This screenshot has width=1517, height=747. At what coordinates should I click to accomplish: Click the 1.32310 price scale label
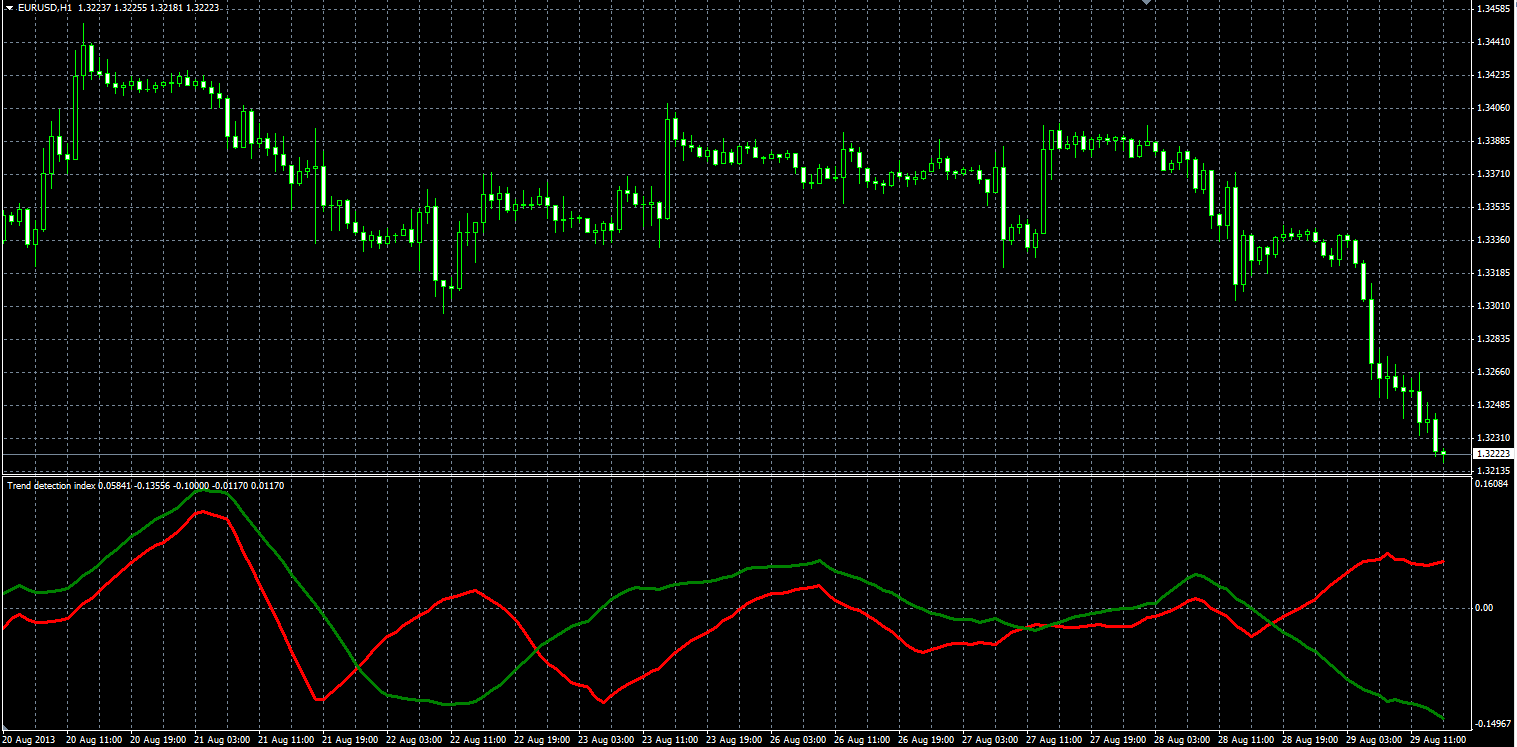[x=1493, y=438]
